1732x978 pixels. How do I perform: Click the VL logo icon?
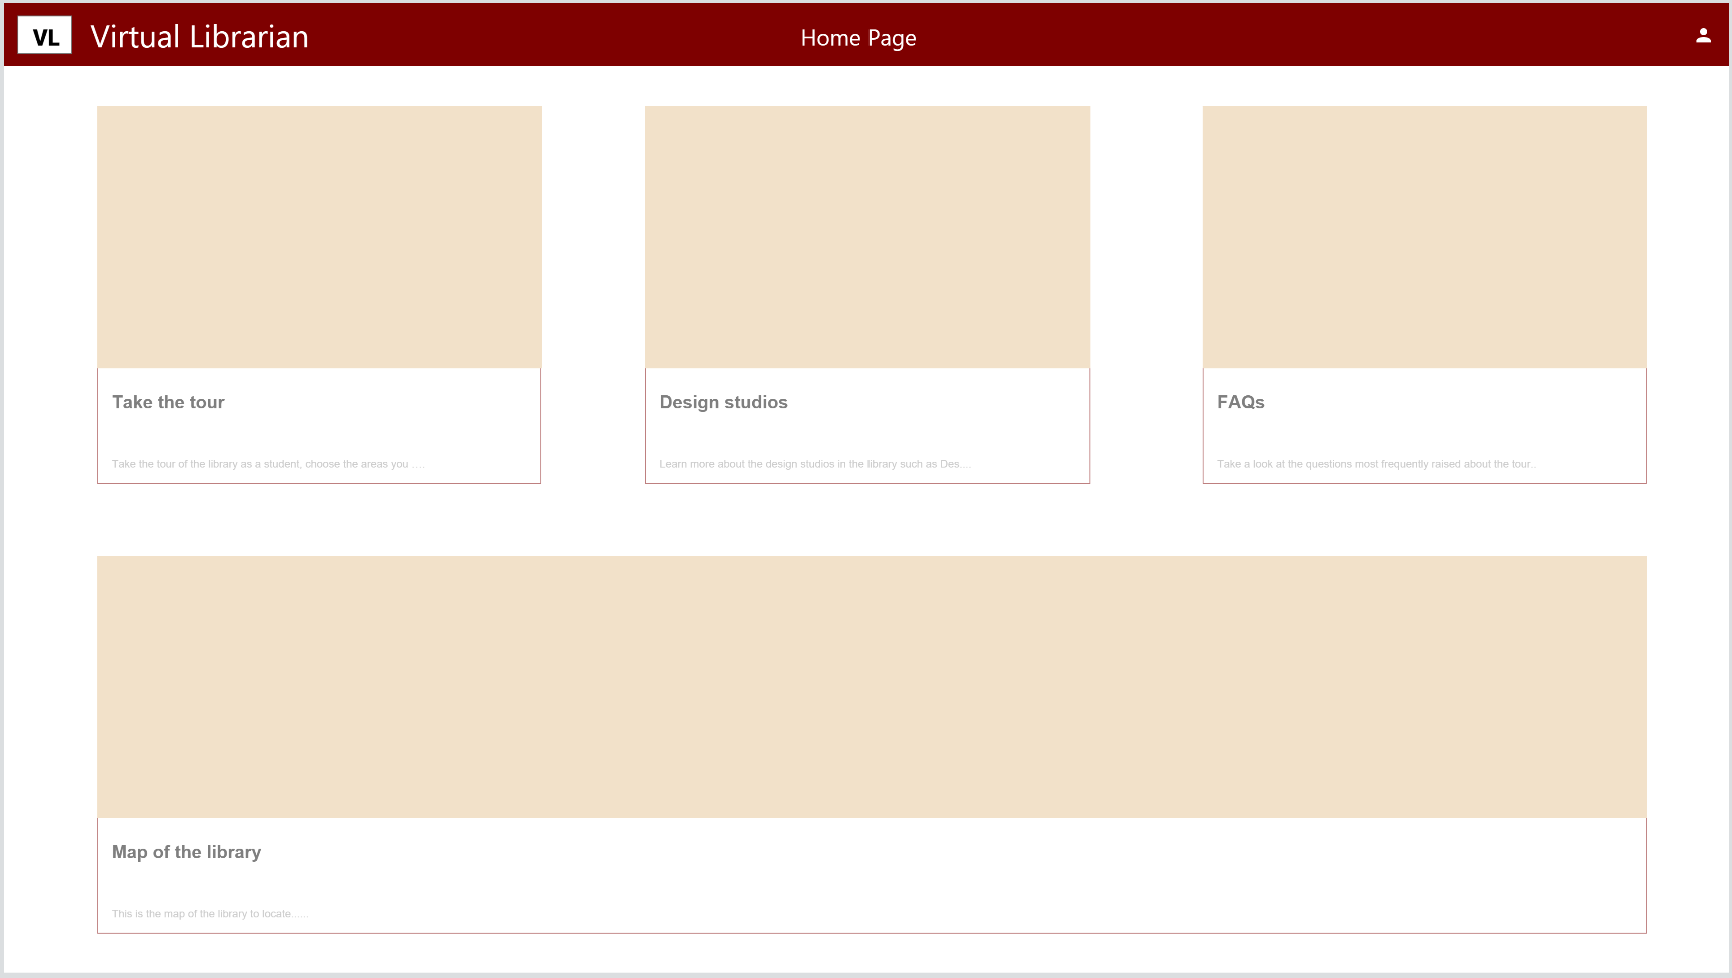[x=45, y=36]
